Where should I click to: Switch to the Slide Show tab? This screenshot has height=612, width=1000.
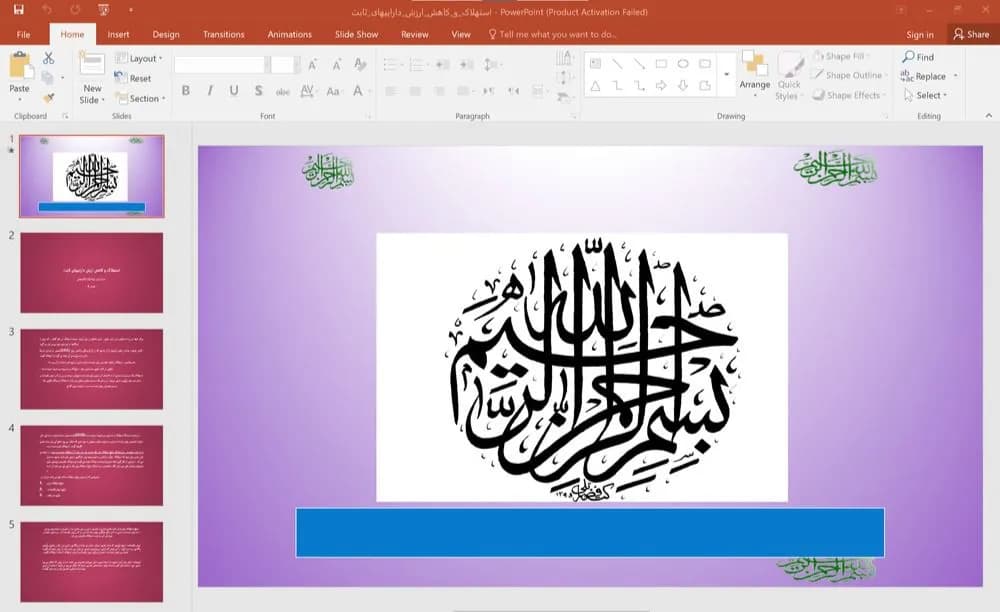click(357, 34)
